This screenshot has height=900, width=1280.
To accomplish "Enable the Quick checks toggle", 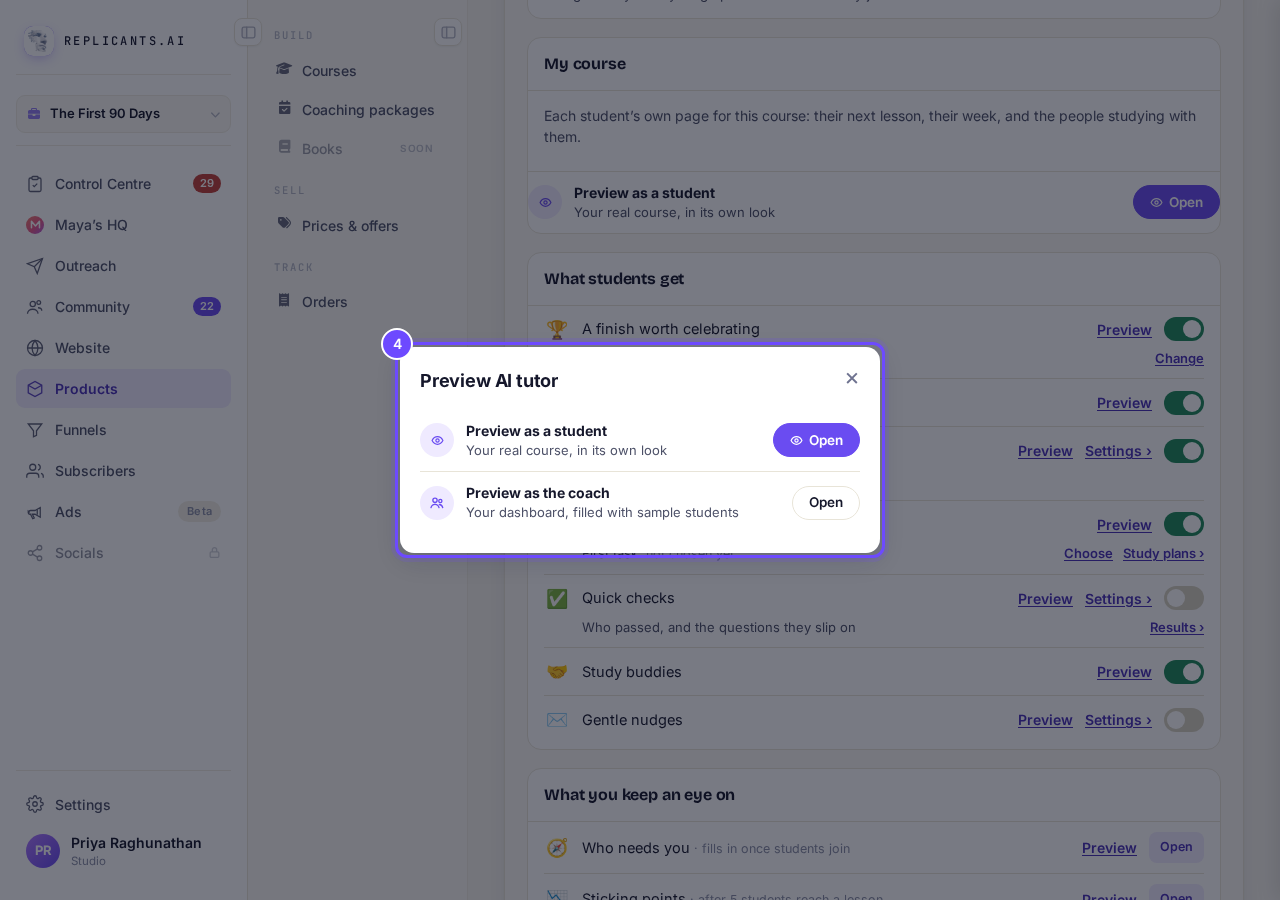I will pyautogui.click(x=1184, y=598).
